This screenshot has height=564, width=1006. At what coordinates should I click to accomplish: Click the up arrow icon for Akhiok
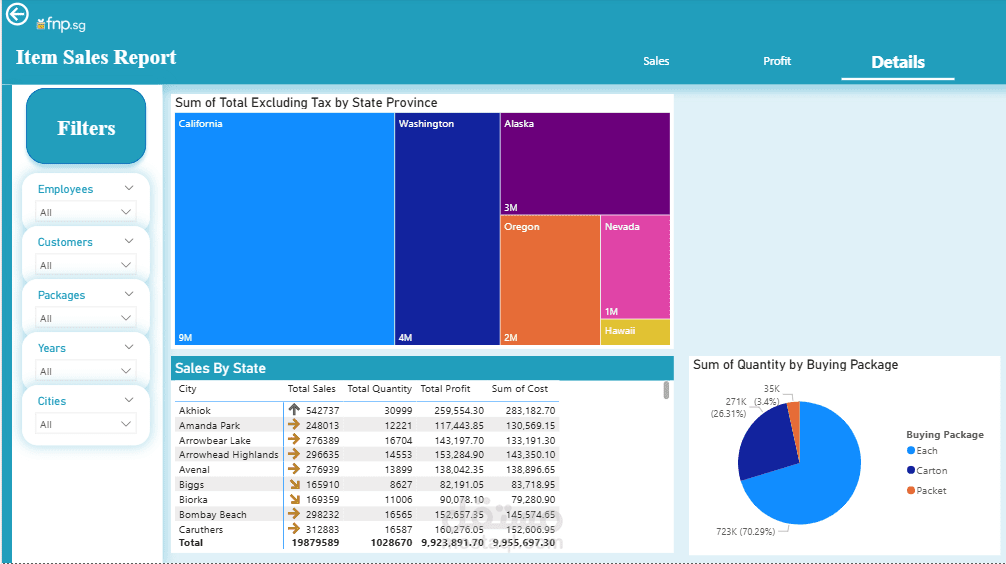[x=294, y=409]
